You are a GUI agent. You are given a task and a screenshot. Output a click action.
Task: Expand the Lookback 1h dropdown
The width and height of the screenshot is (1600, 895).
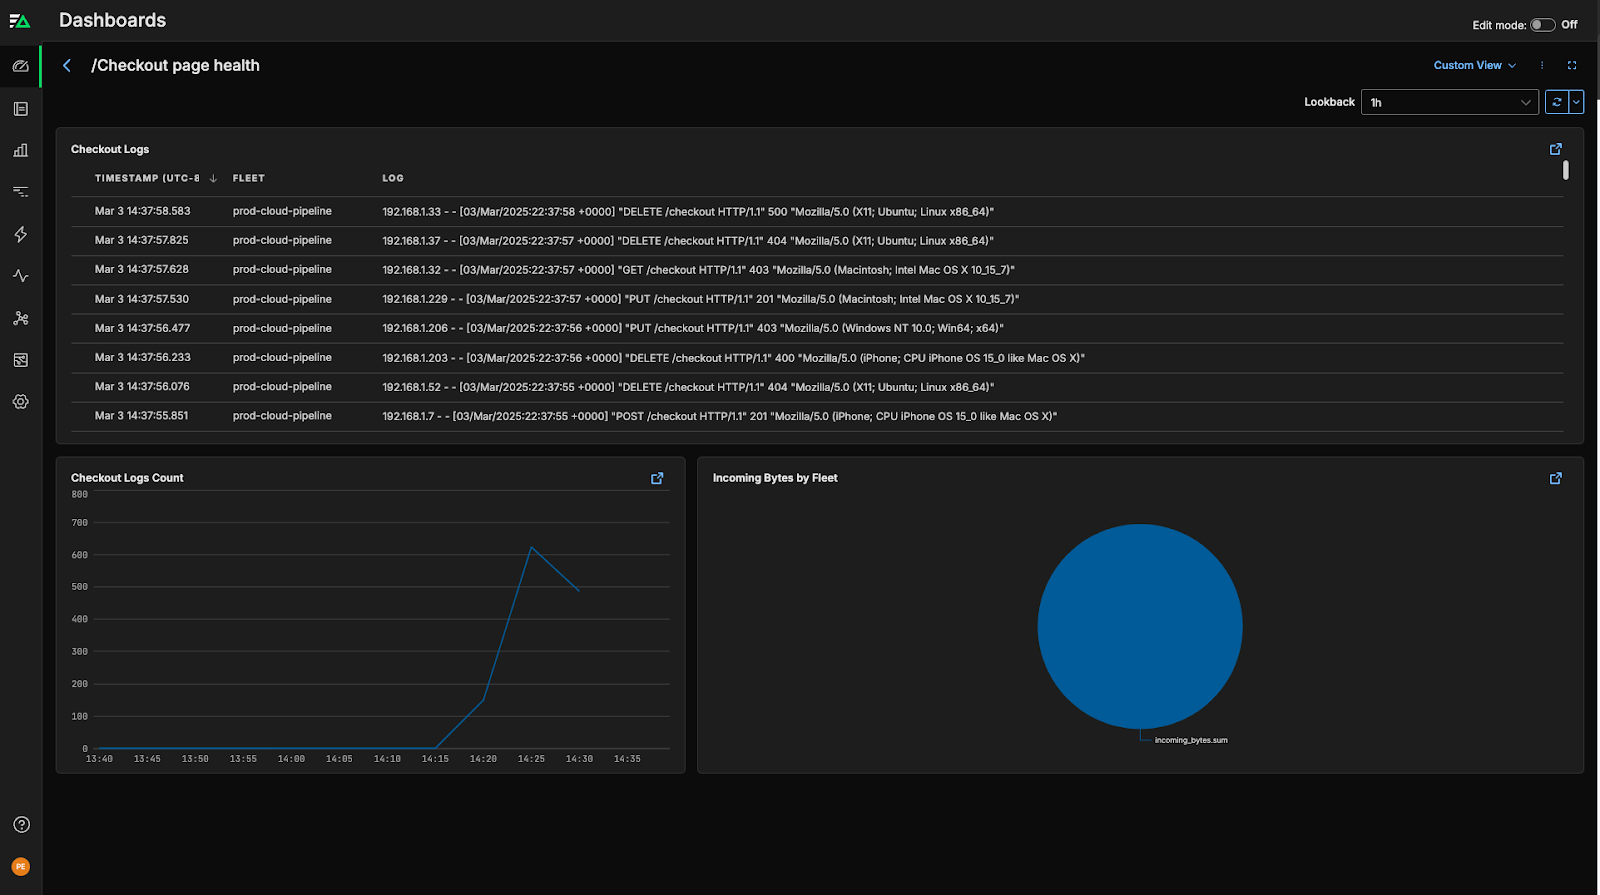(x=1449, y=102)
